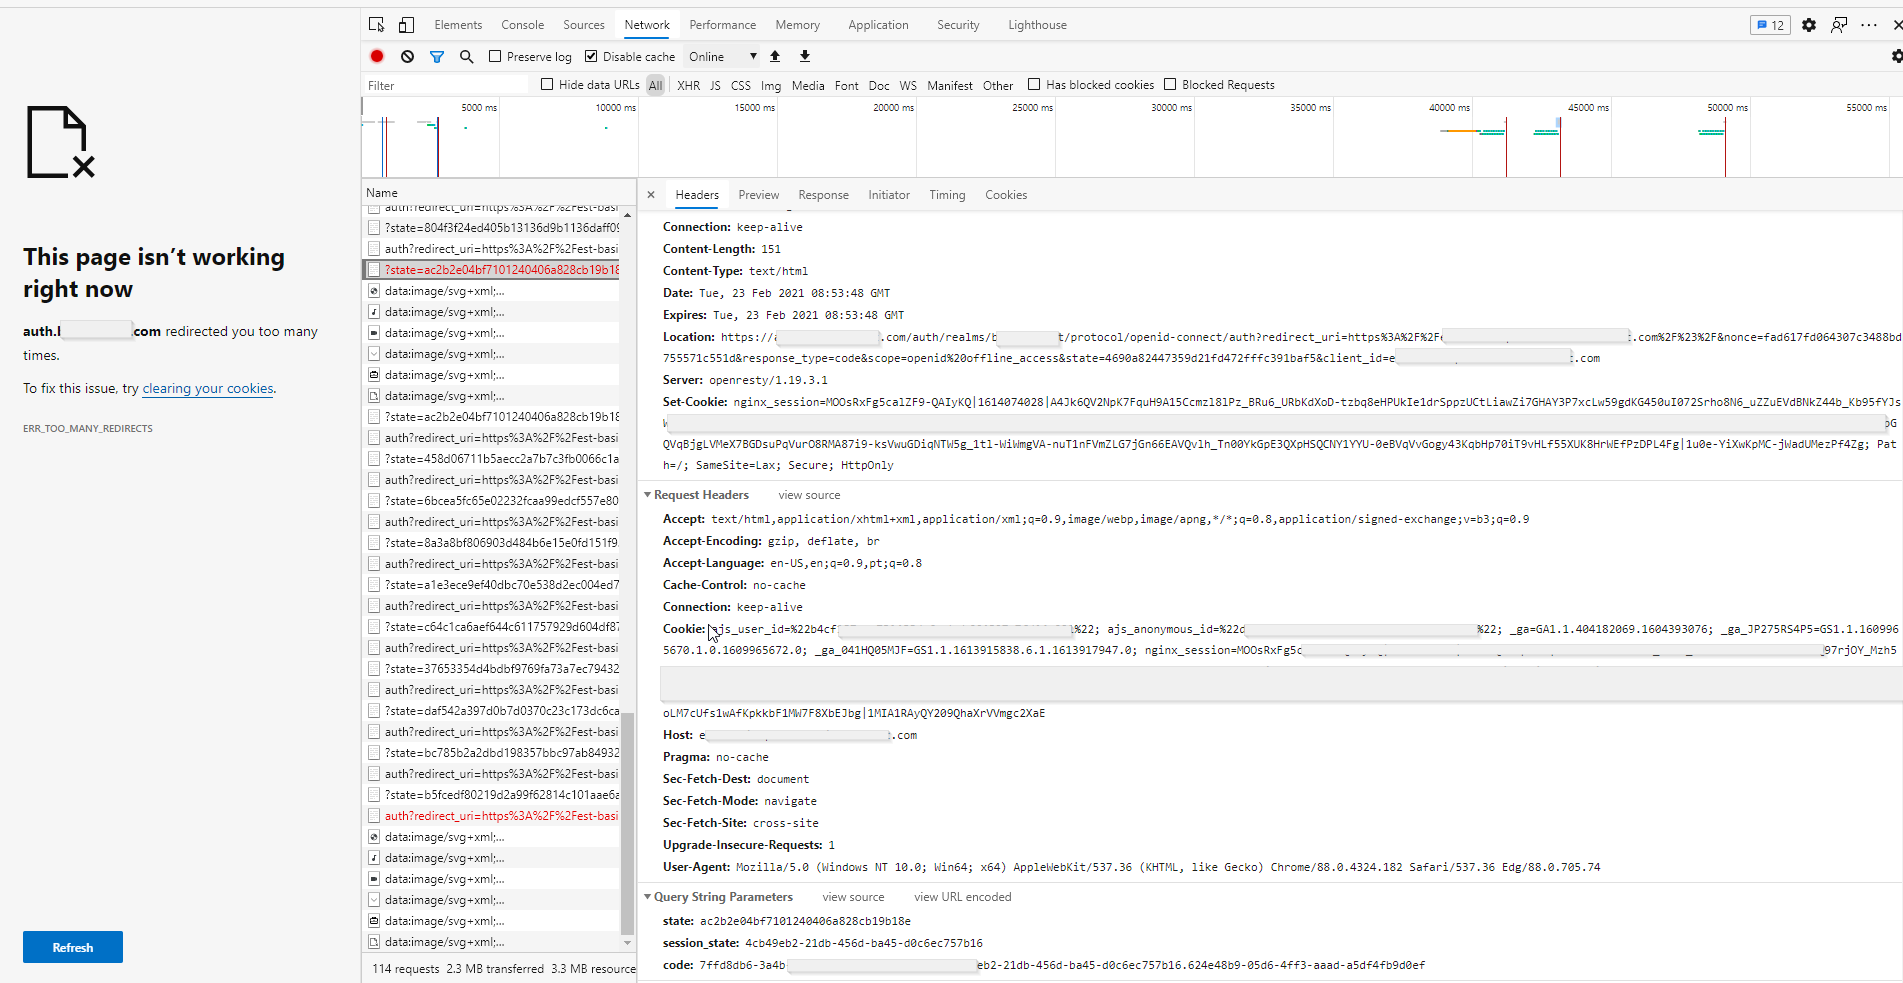Import HAR file via upload arrow
This screenshot has height=983, width=1903.
[775, 56]
